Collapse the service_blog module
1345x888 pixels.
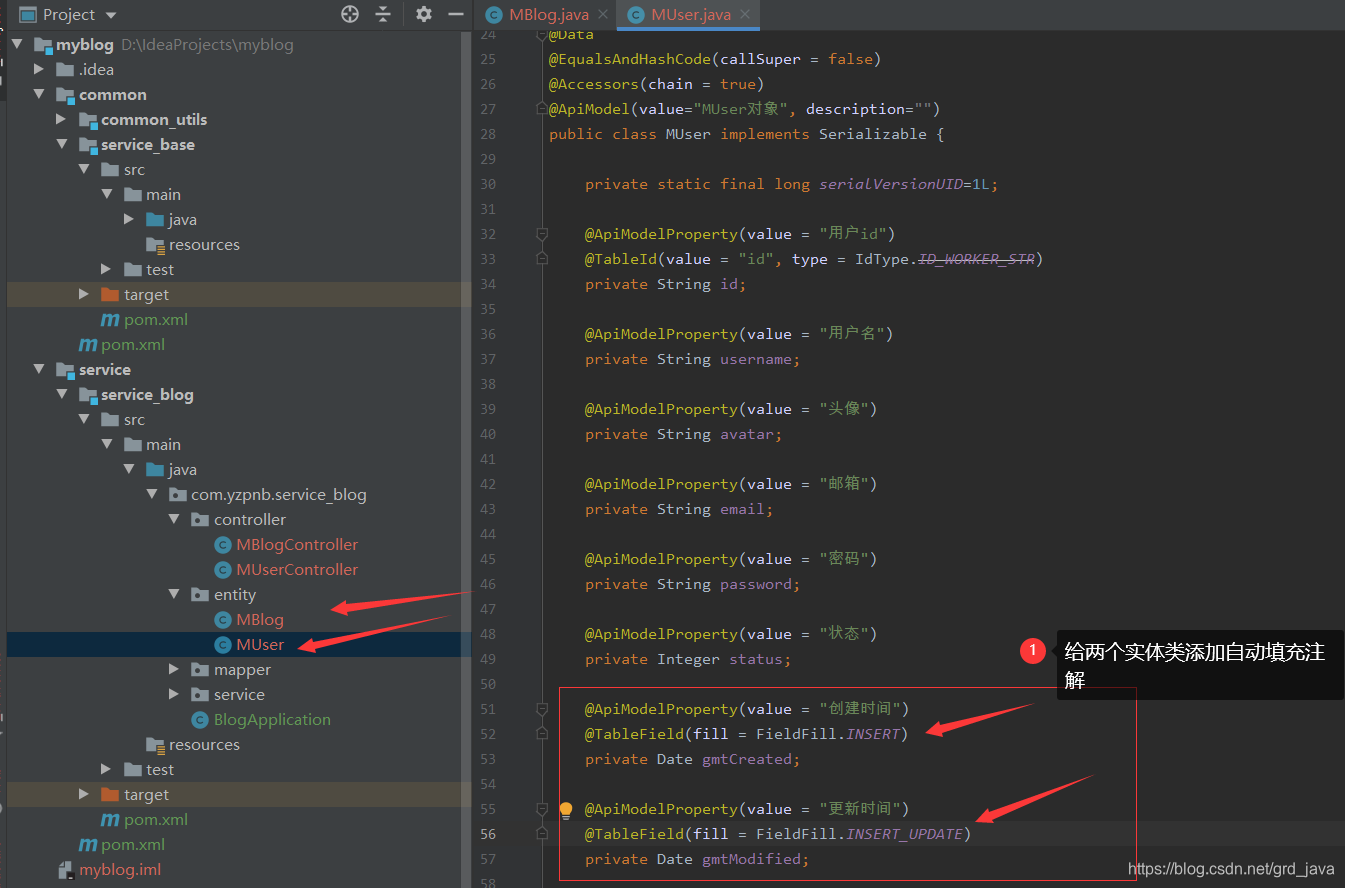click(x=61, y=395)
